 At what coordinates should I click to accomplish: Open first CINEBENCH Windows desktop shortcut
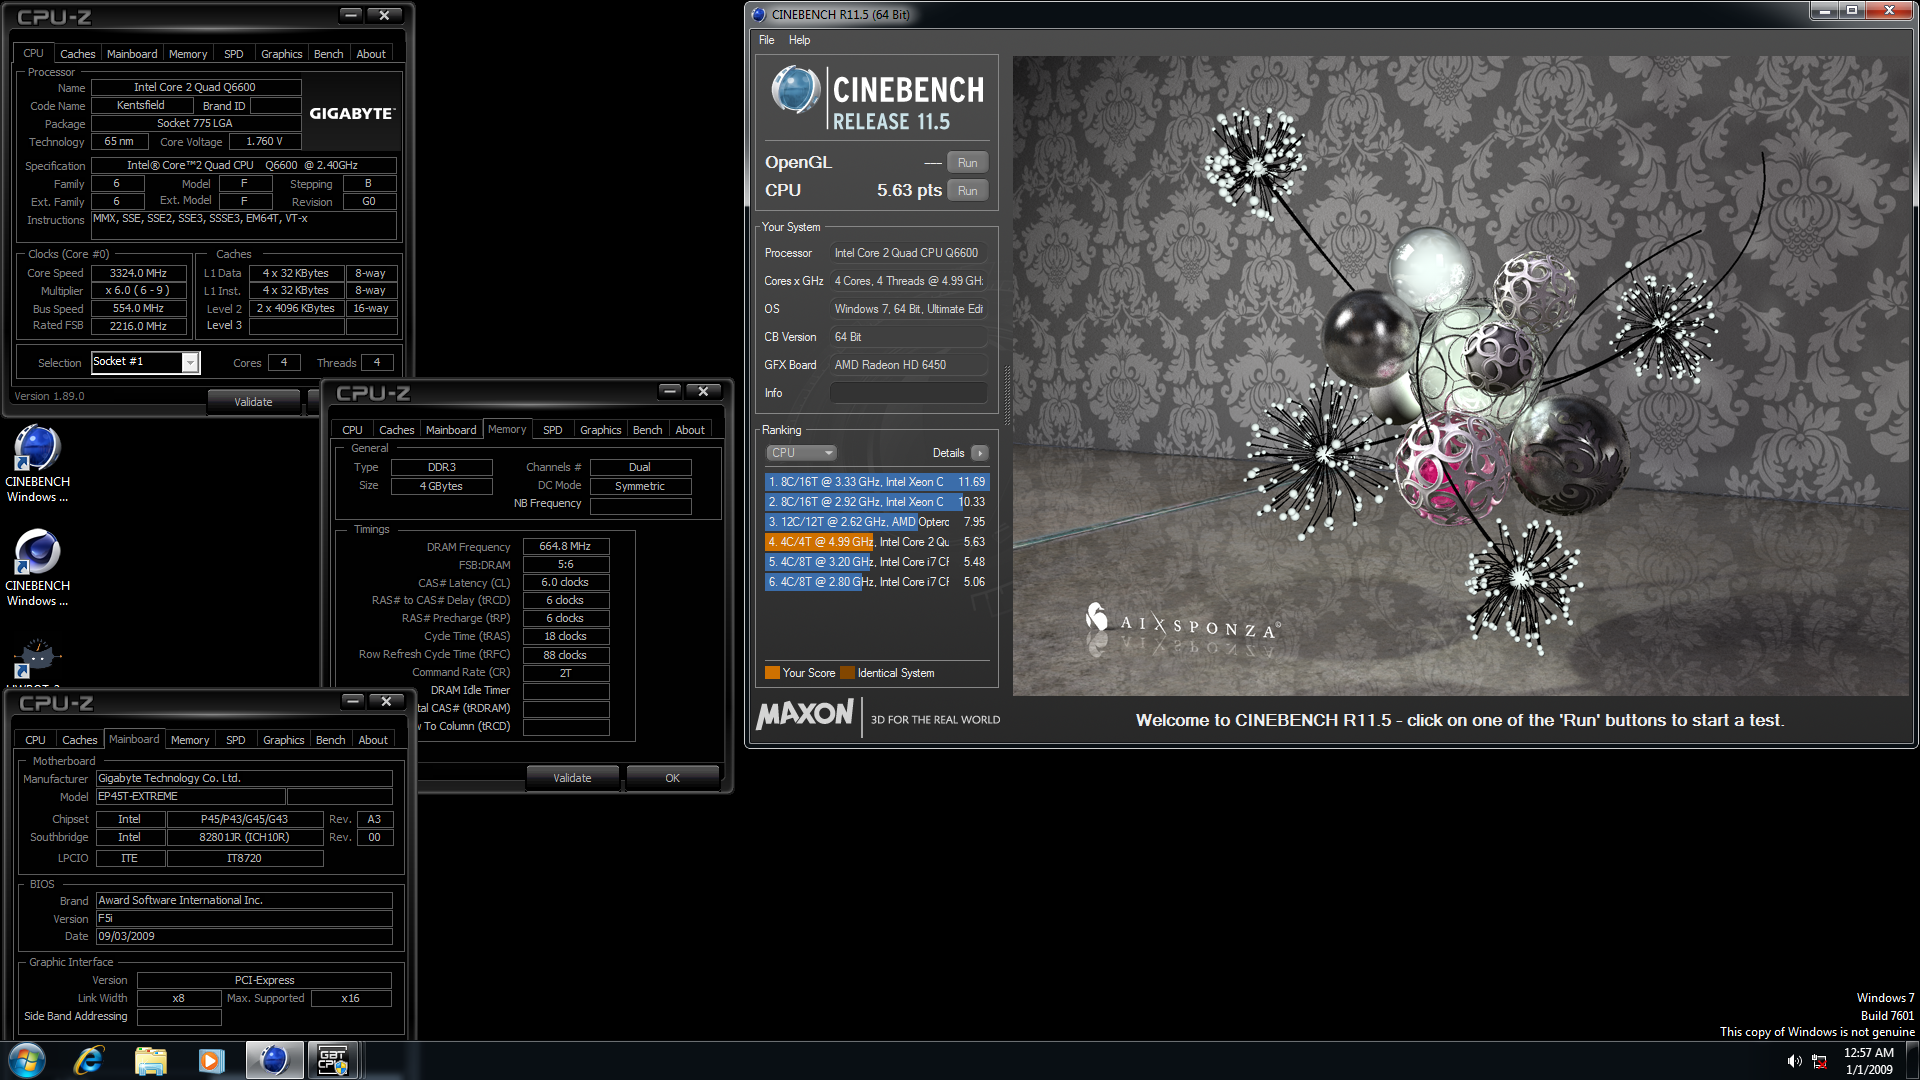(x=37, y=463)
